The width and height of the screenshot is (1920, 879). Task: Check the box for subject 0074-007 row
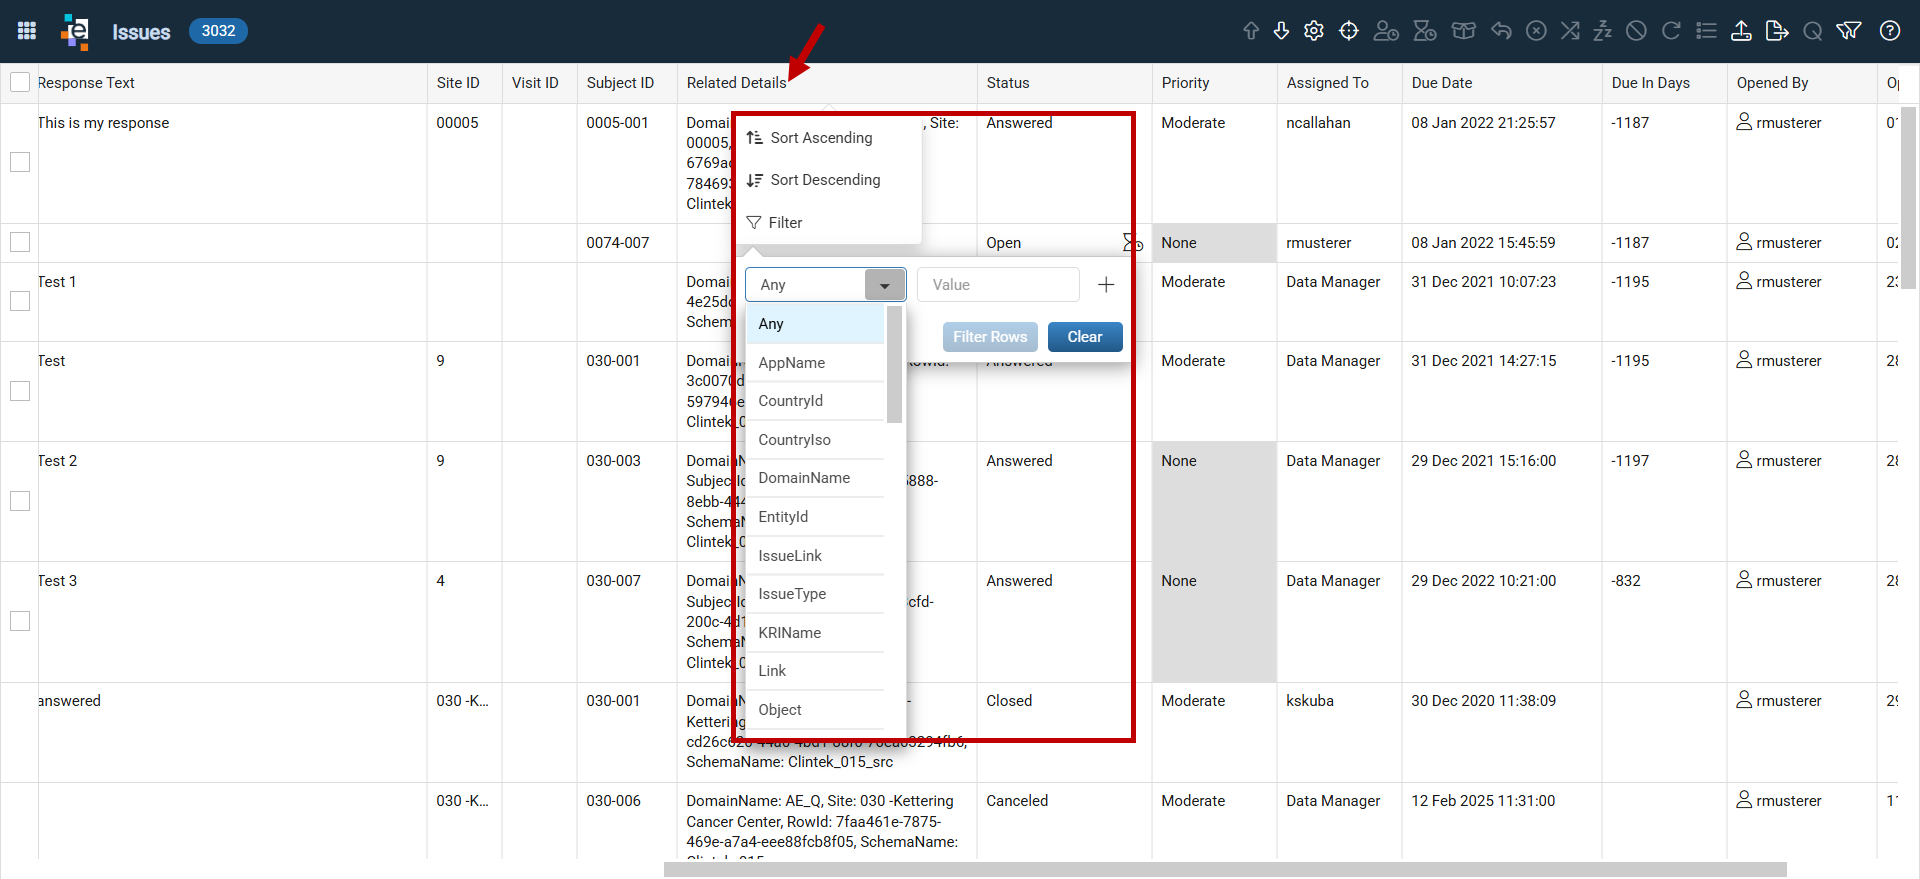(x=20, y=242)
